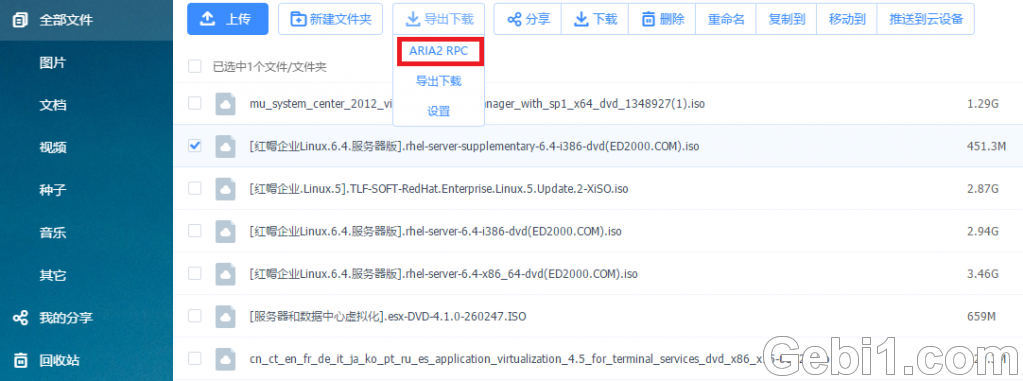Click the 2.94G size value
Viewport: 1023px width, 381px height.
[983, 231]
